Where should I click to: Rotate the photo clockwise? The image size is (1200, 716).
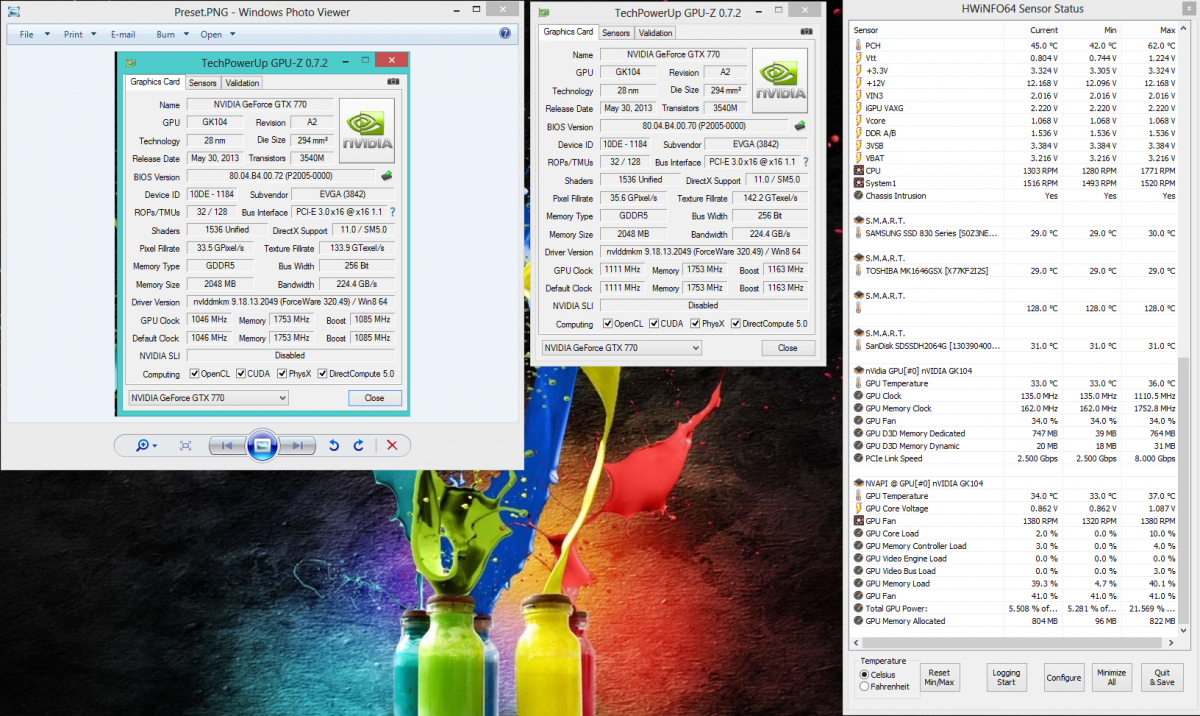point(358,445)
